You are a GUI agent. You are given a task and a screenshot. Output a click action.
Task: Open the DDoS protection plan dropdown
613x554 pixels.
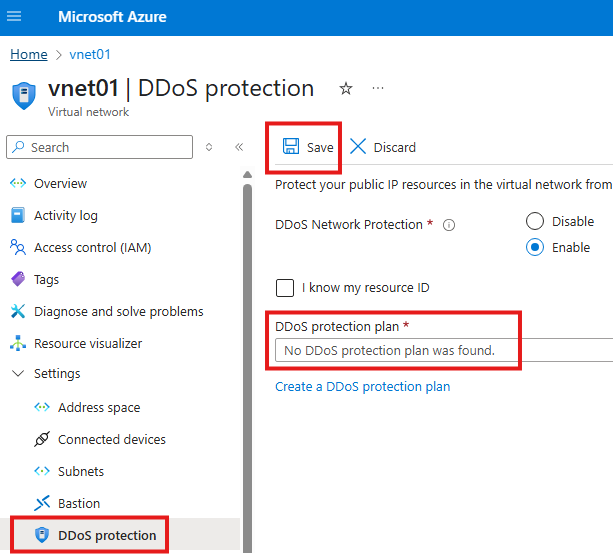(444, 350)
